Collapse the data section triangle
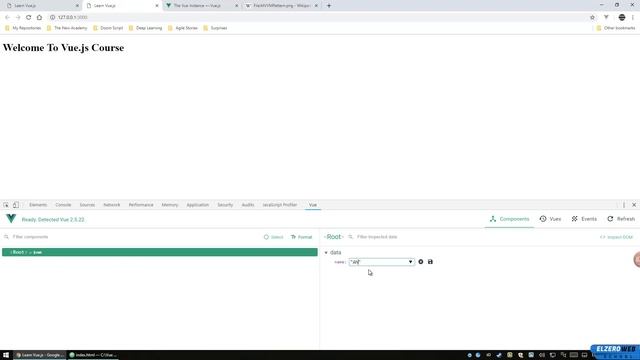 pos(326,253)
